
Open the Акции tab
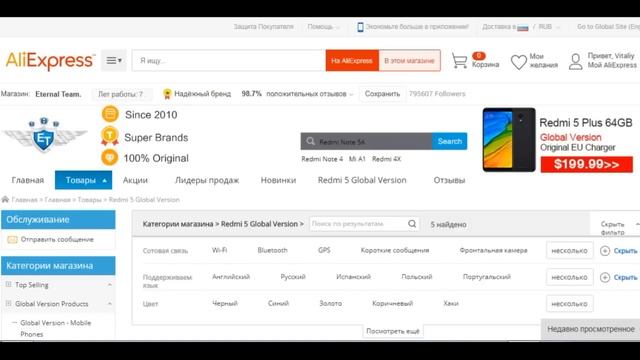pos(136,180)
